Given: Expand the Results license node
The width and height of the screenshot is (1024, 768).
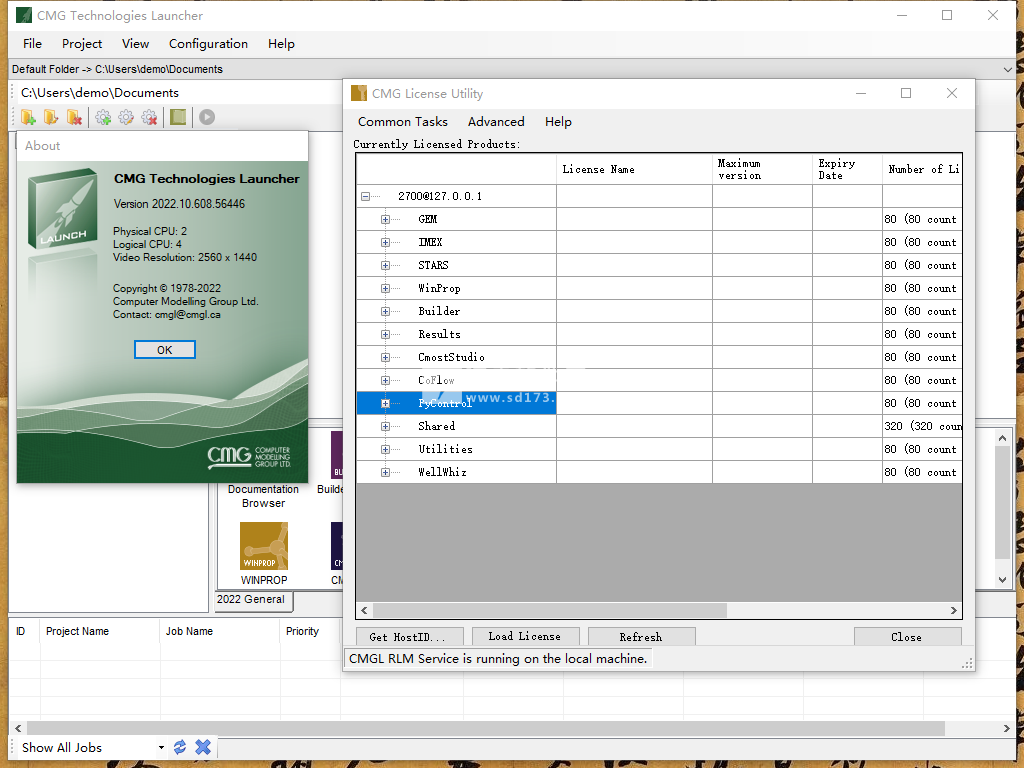Looking at the screenshot, I should (385, 334).
